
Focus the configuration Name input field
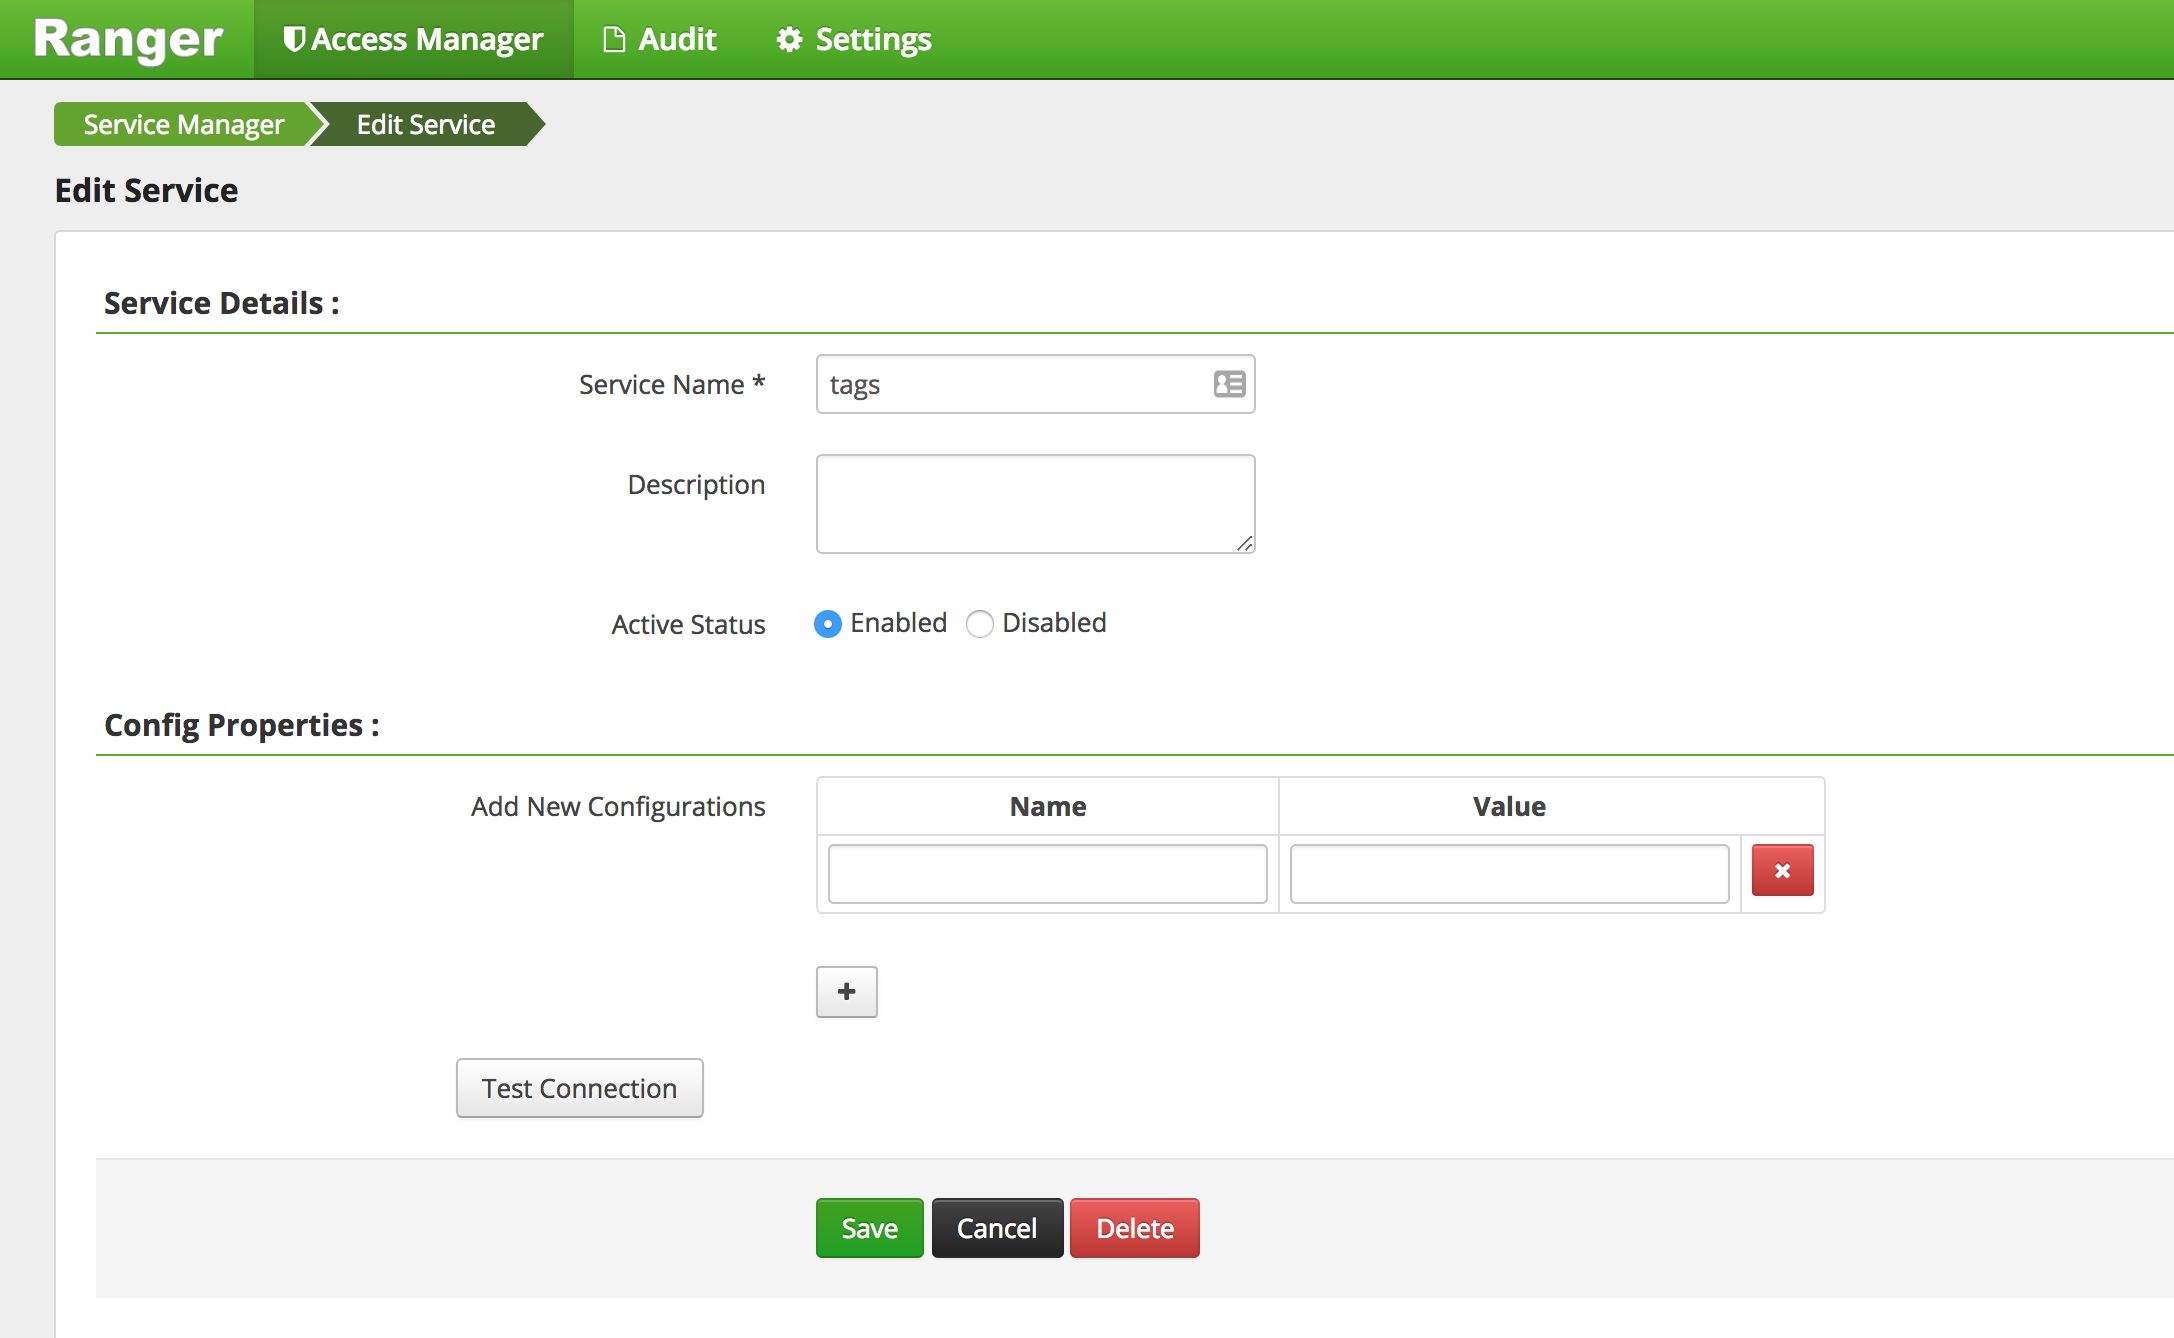[1047, 874]
